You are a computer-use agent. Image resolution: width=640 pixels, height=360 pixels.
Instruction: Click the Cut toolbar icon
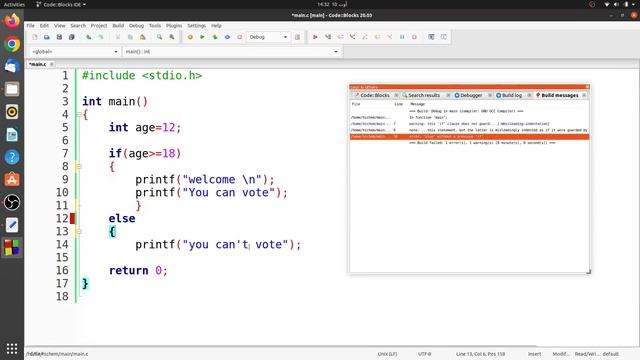[x=118, y=37]
